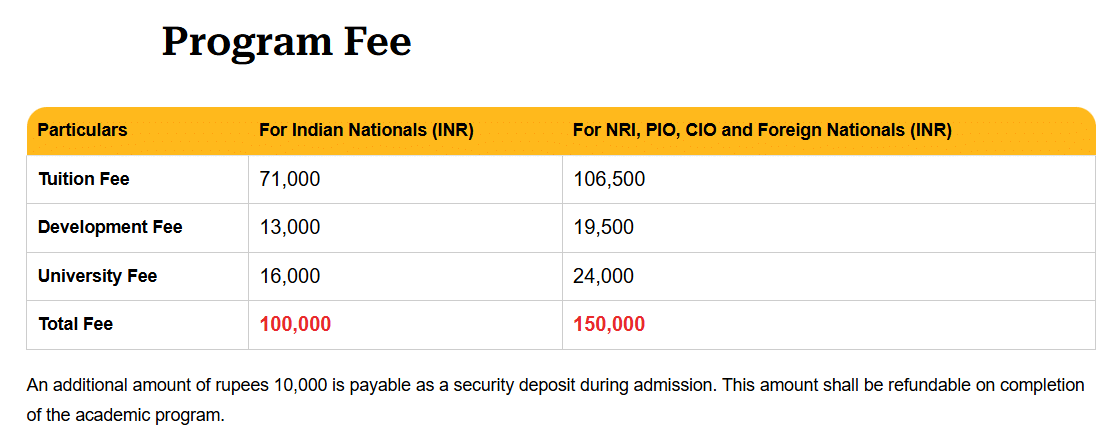Click the University Fee row label
The height and width of the screenshot is (430, 1110).
[97, 276]
